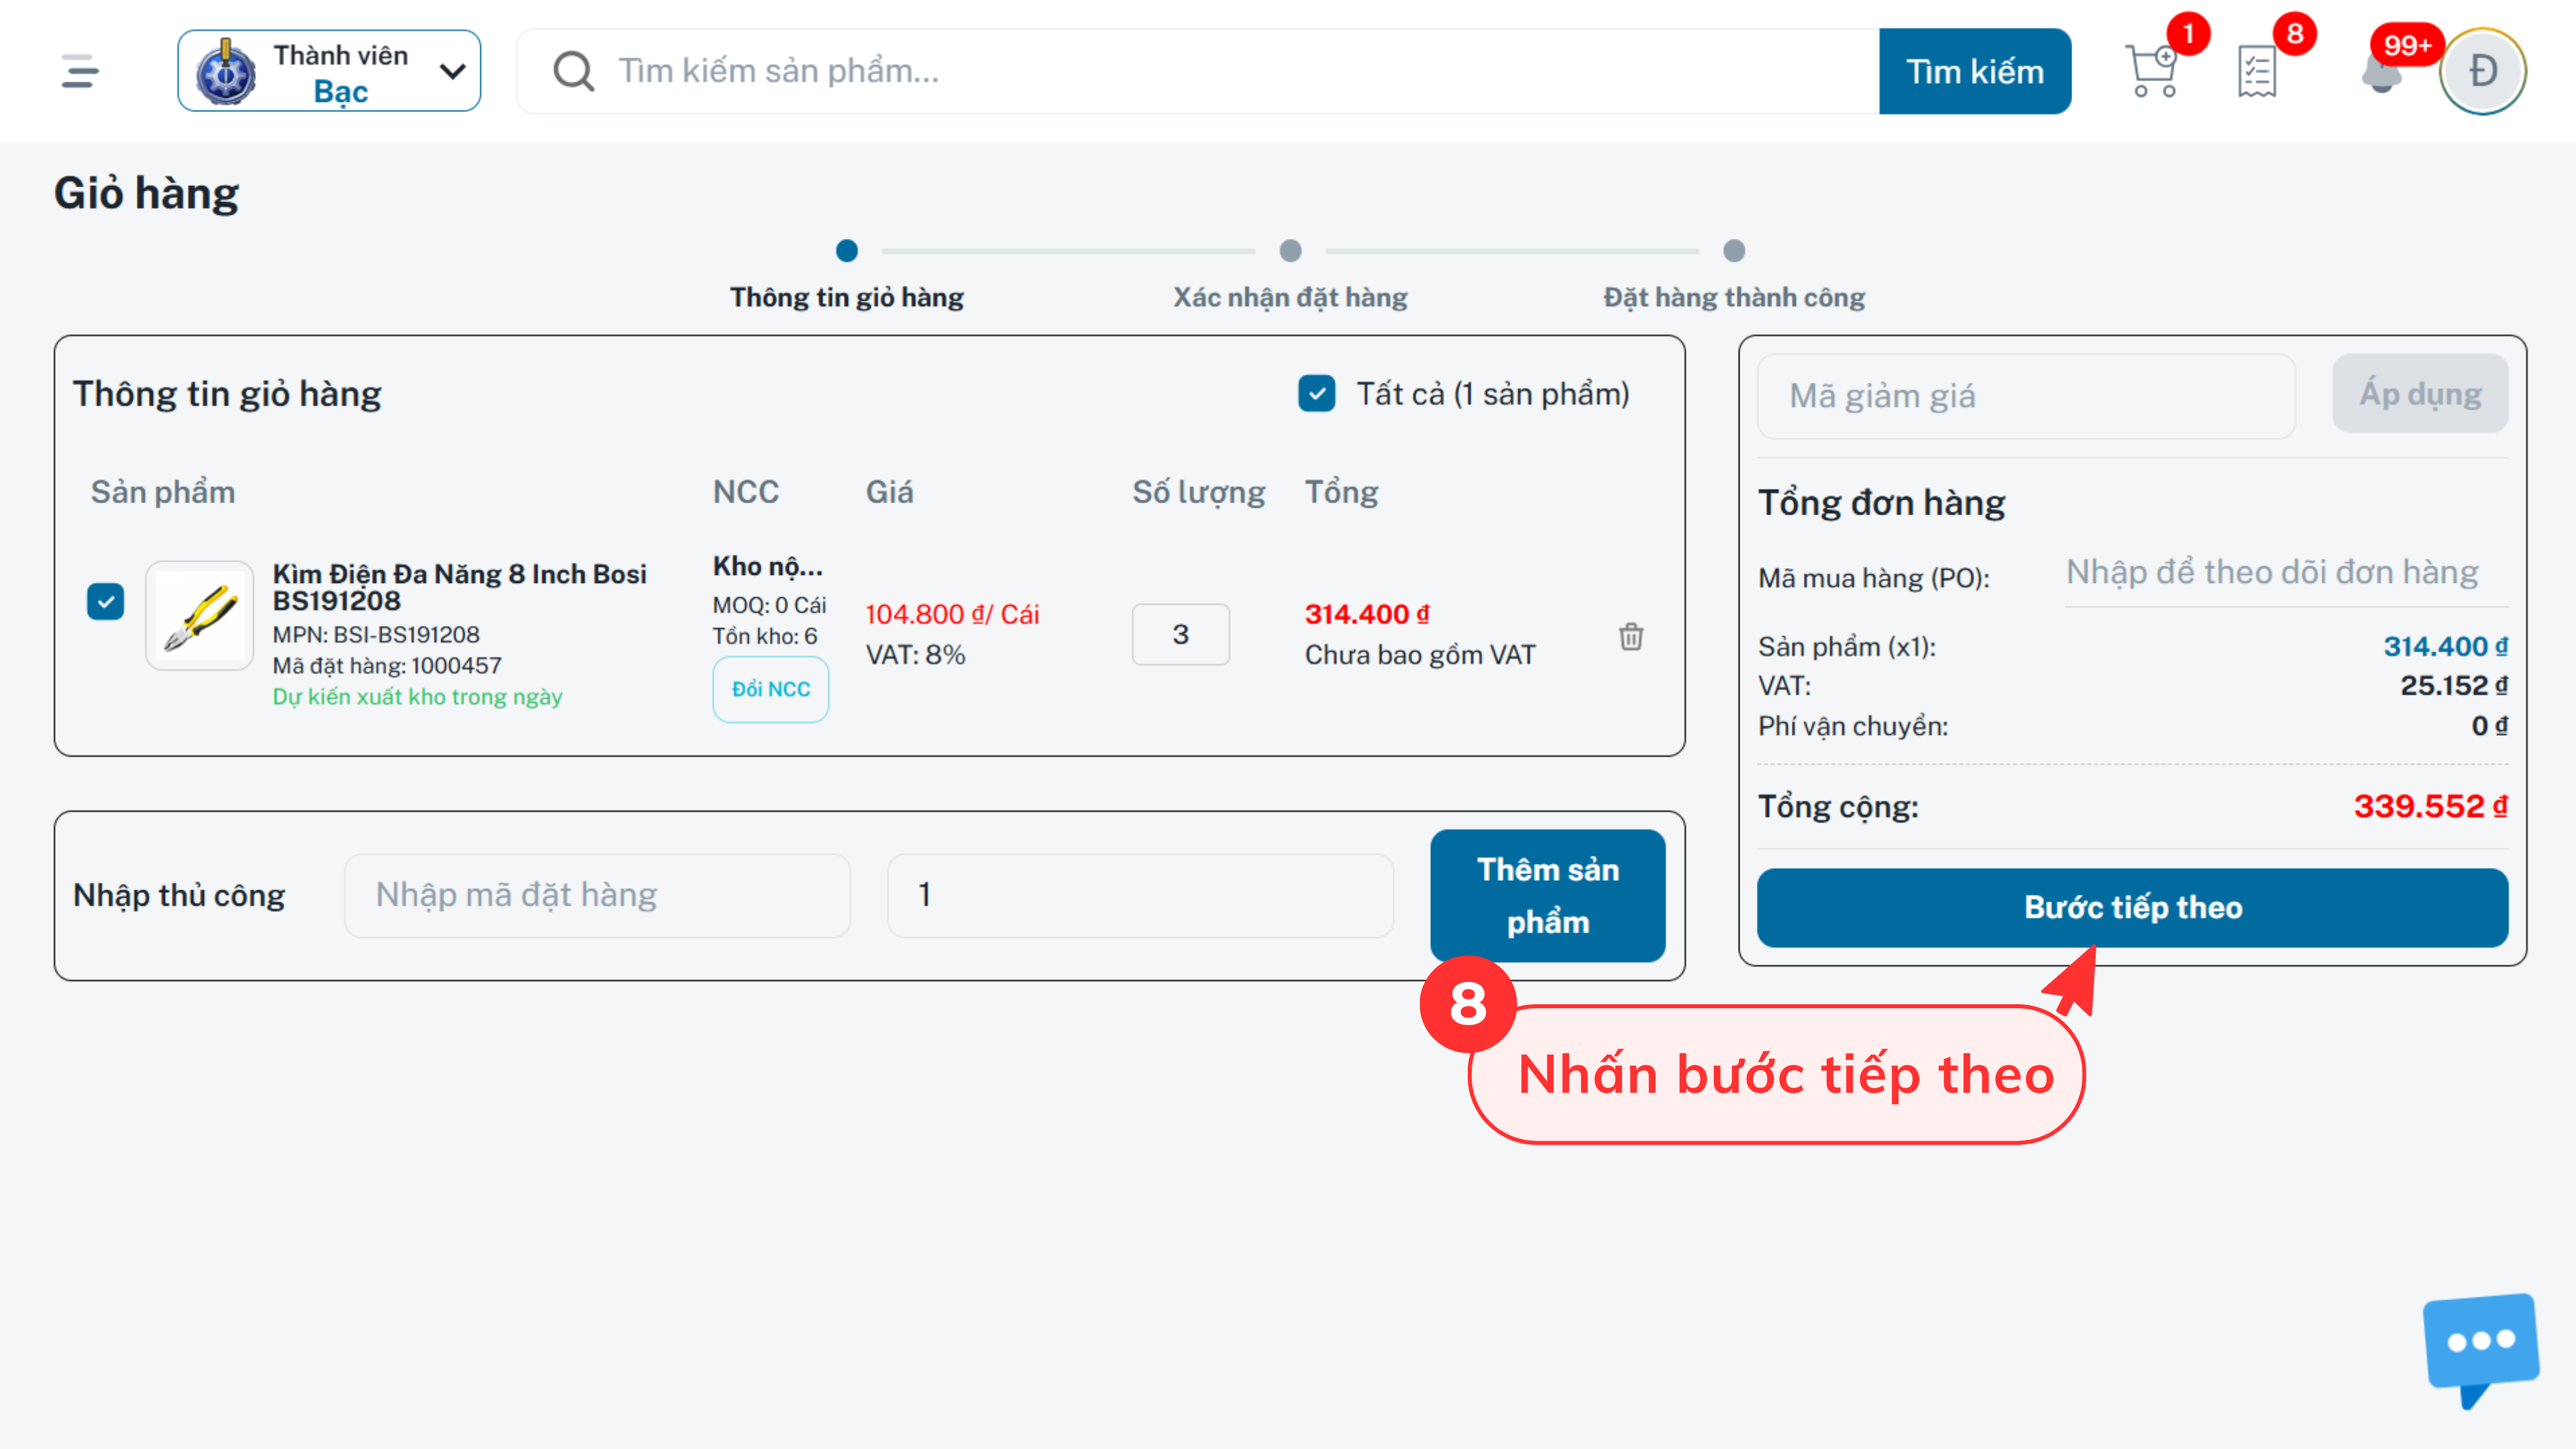Open the hamburger side menu
Screen dimensions: 2576x1449
coord(80,71)
